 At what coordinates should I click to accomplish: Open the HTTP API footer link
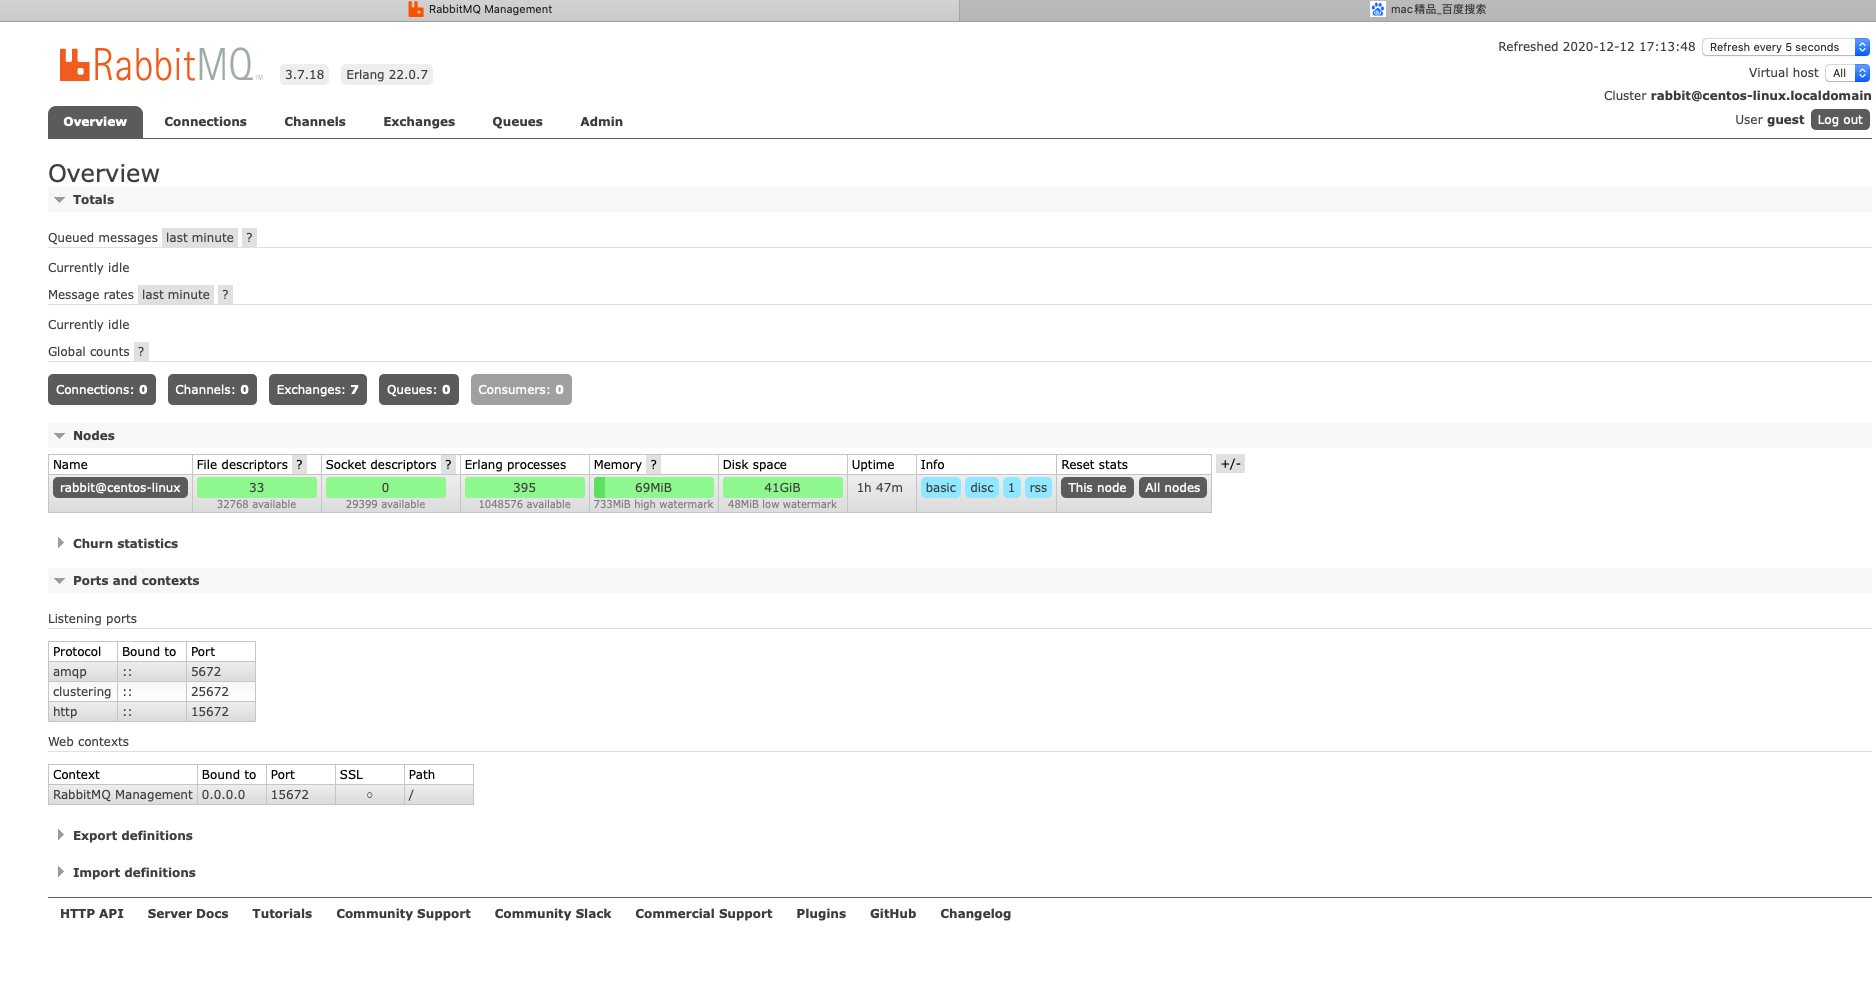[x=92, y=914]
